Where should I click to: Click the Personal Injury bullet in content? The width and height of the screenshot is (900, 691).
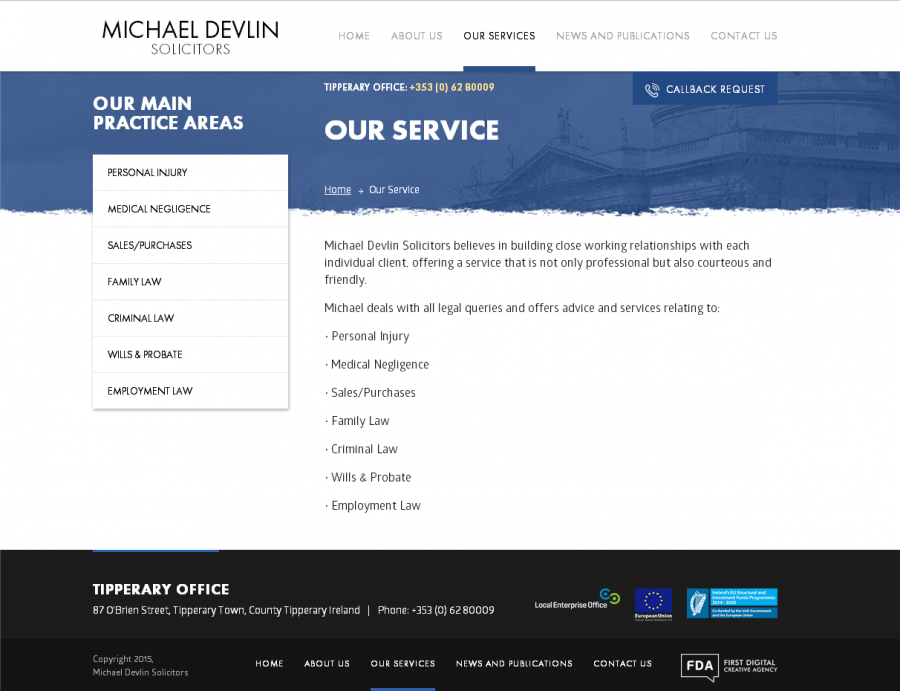(x=367, y=336)
